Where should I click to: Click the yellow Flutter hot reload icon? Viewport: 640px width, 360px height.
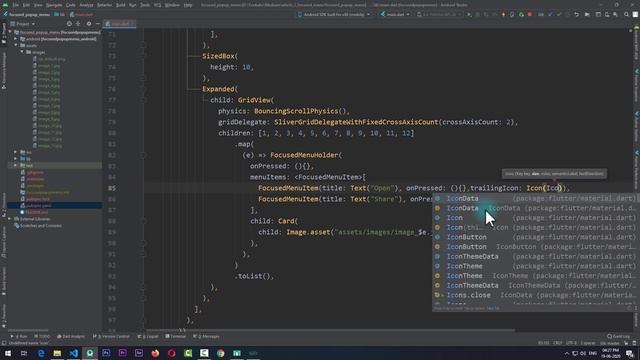pyautogui.click(x=503, y=14)
